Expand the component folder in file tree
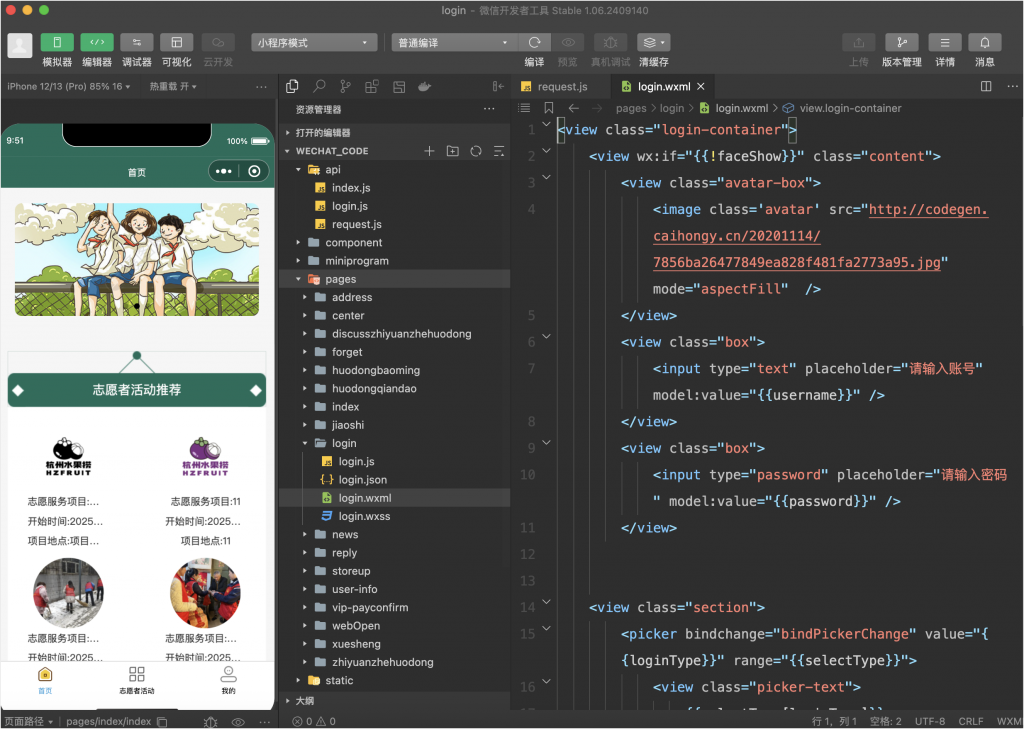This screenshot has width=1024, height=729. (x=353, y=242)
